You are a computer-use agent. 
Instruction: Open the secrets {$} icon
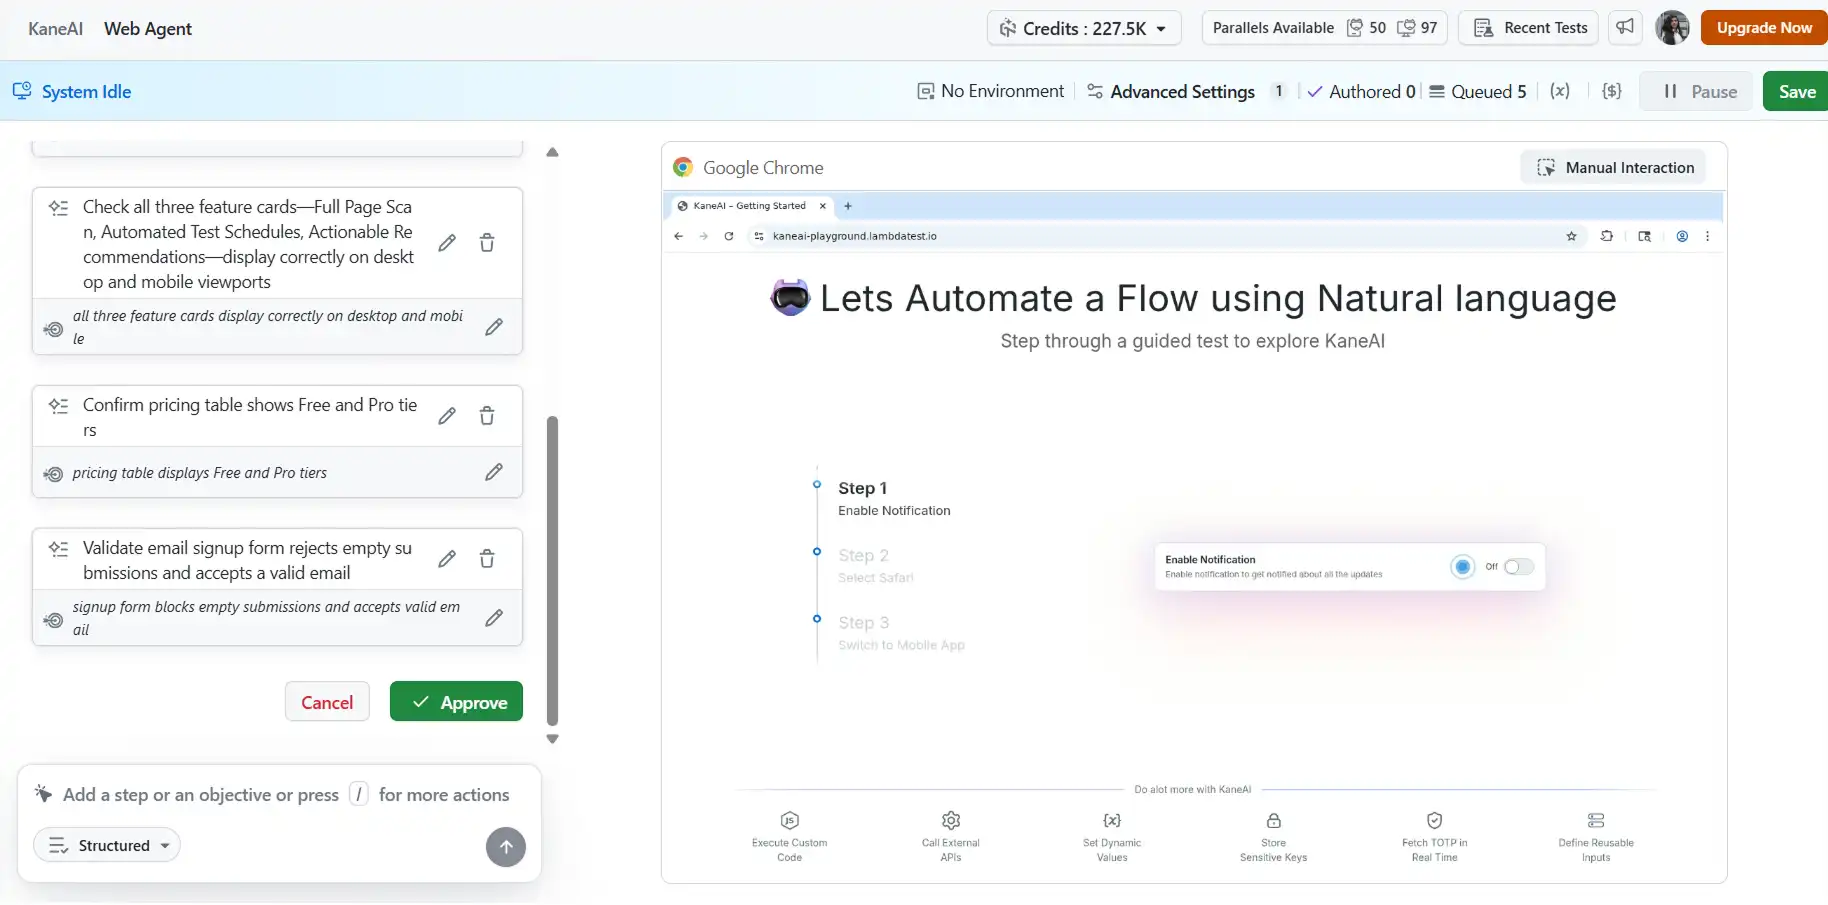click(1611, 91)
